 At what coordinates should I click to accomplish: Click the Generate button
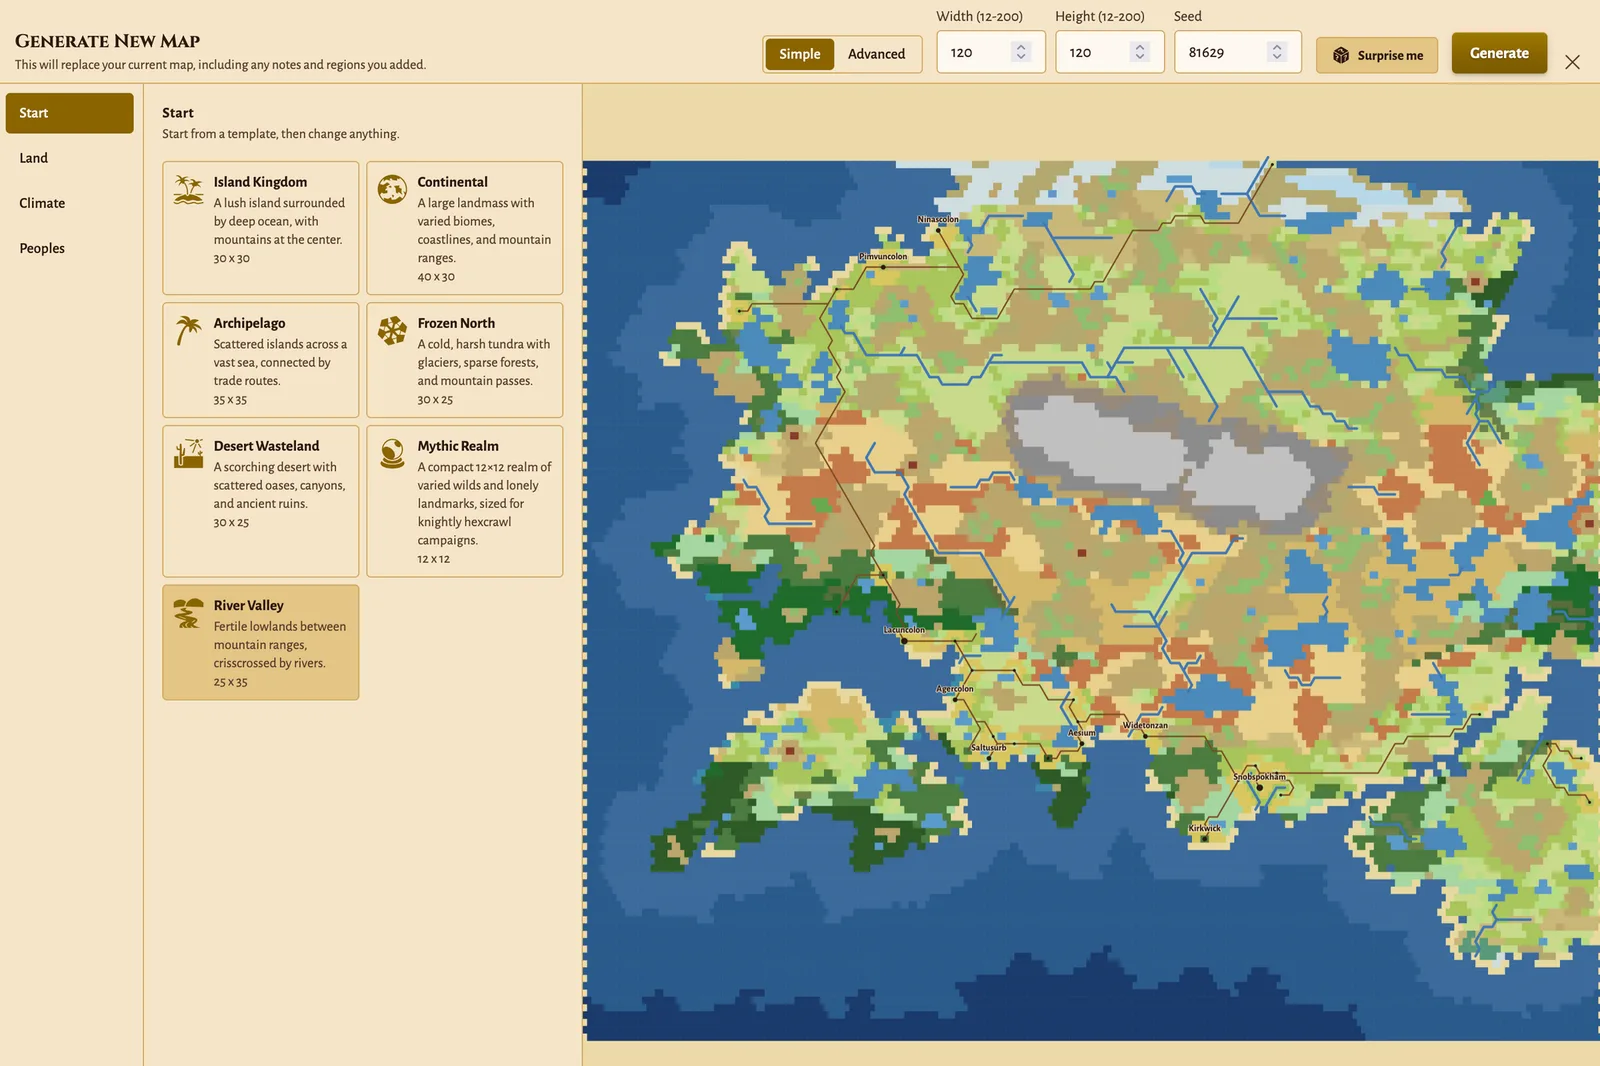click(x=1499, y=53)
